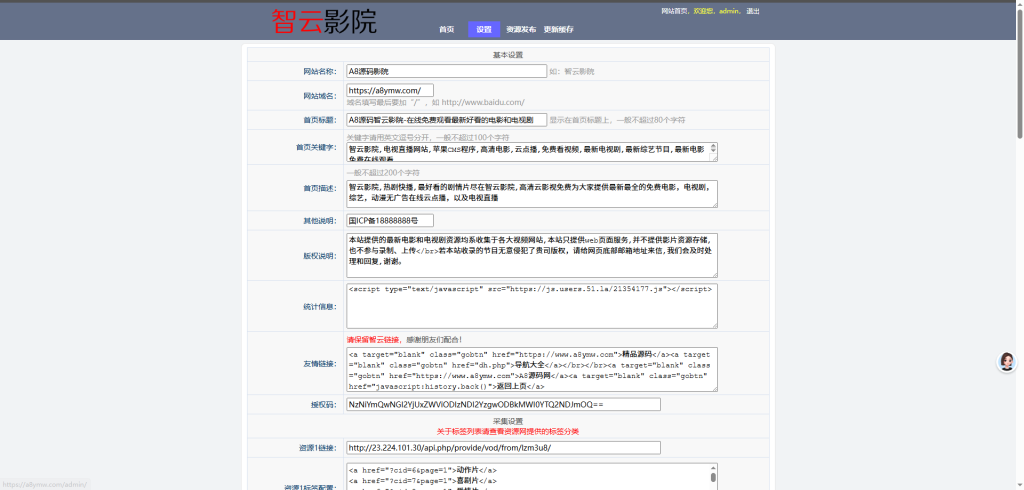
Task: Click inside the 版权说明 textarea
Action: [x=532, y=255]
